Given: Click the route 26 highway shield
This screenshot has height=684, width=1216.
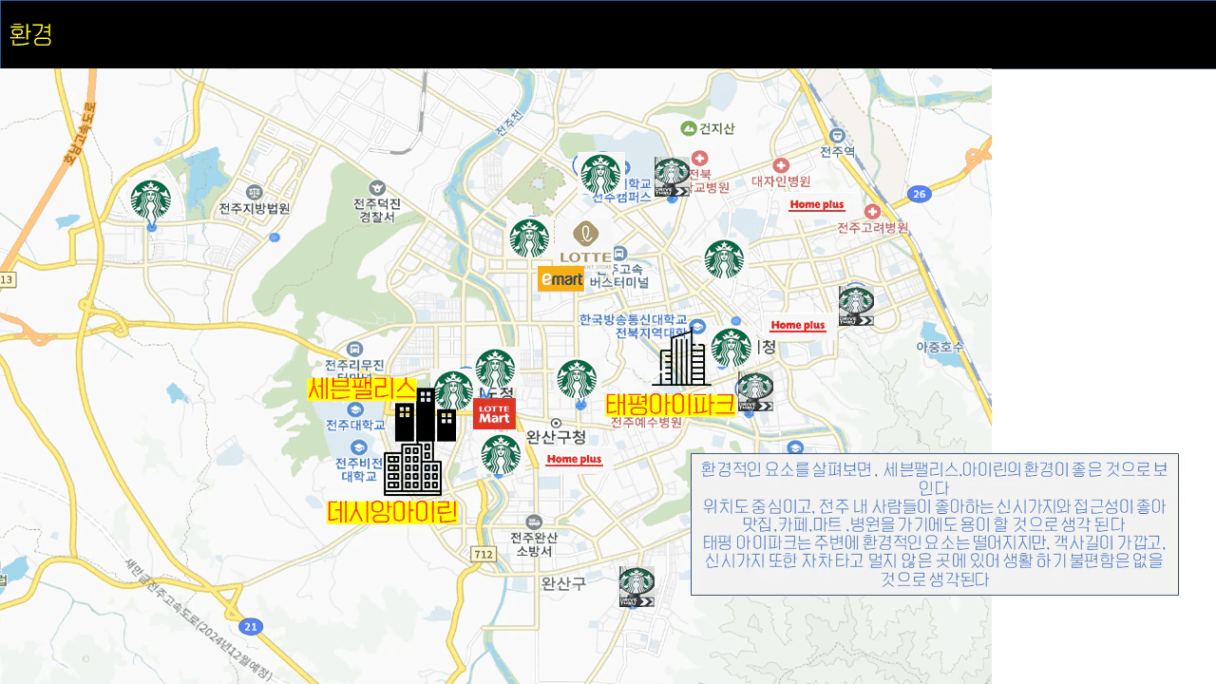Looking at the screenshot, I should (920, 193).
